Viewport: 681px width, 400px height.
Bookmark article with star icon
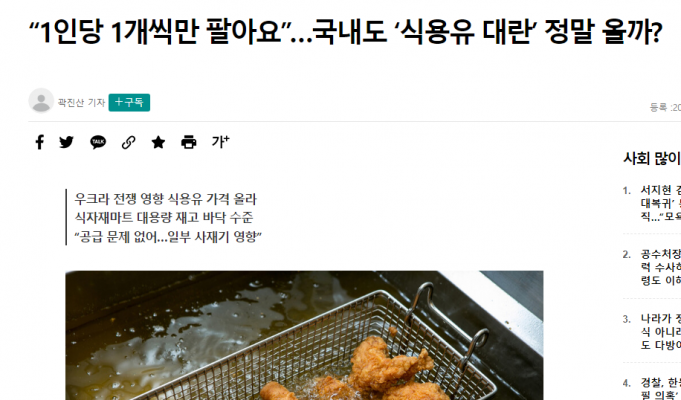pos(158,142)
